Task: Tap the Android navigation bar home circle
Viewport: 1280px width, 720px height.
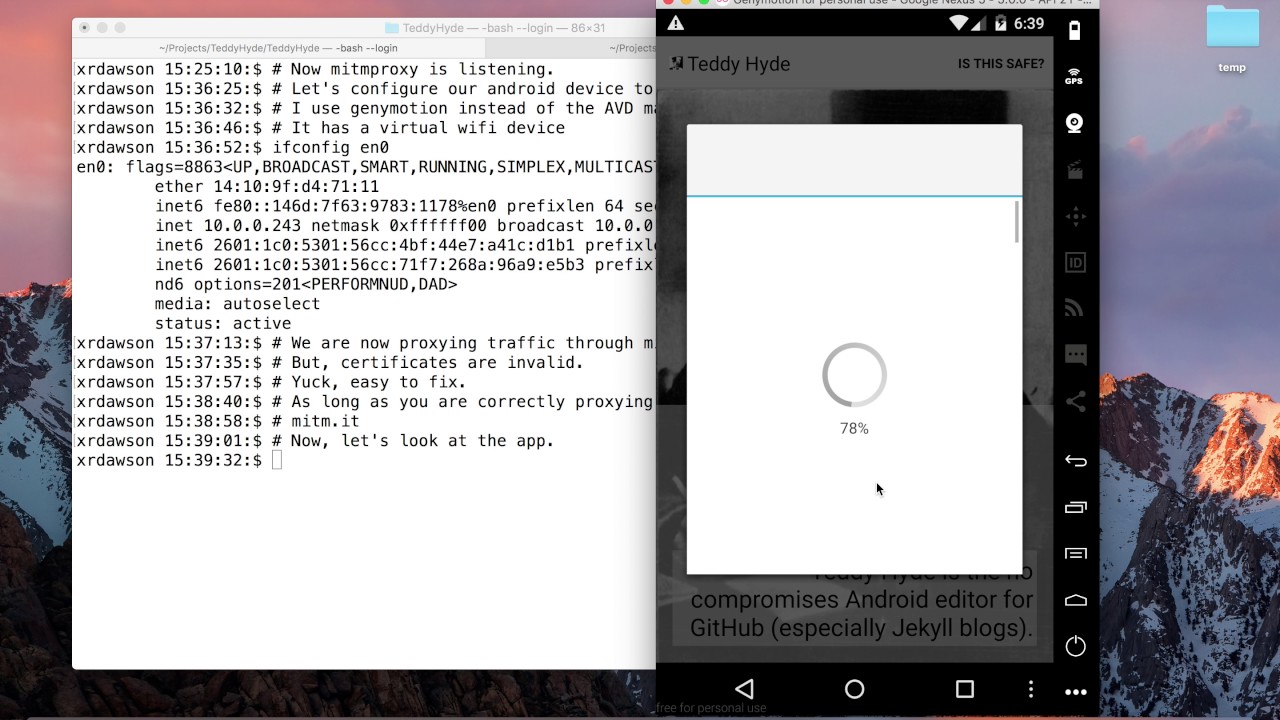Action: (854, 689)
